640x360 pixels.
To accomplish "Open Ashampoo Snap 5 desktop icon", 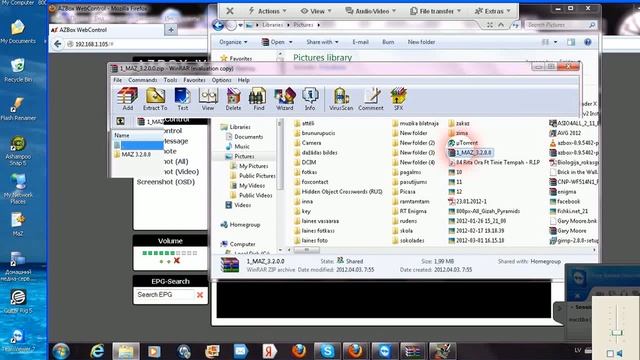I will [18, 150].
